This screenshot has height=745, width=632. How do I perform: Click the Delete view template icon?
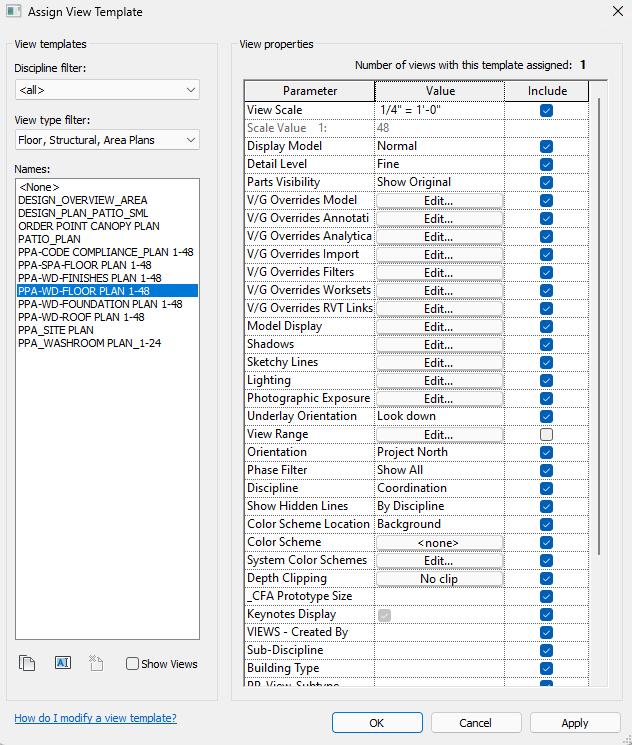(x=96, y=663)
